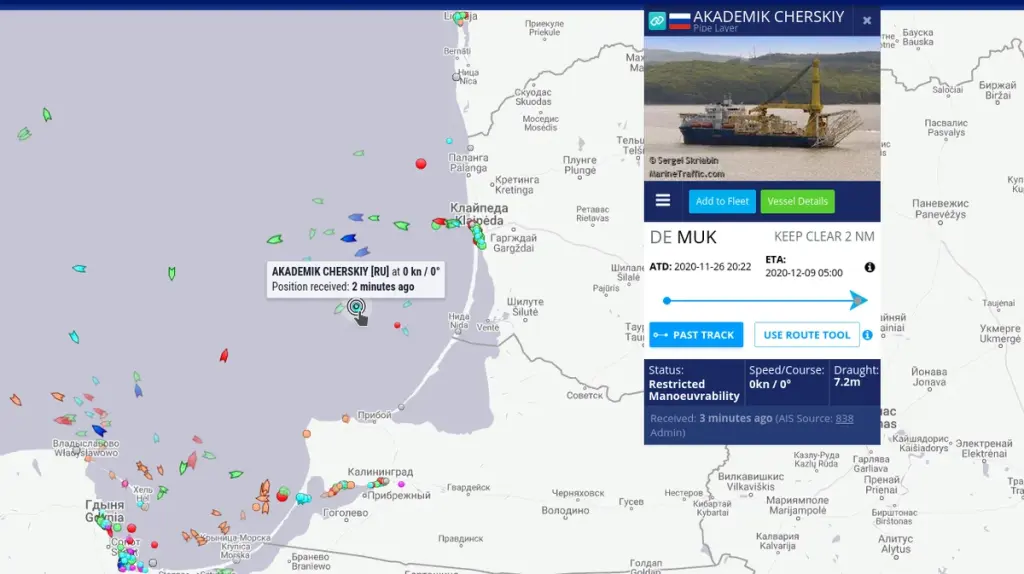Open Vessel Details
The height and width of the screenshot is (574, 1024).
[x=797, y=201]
